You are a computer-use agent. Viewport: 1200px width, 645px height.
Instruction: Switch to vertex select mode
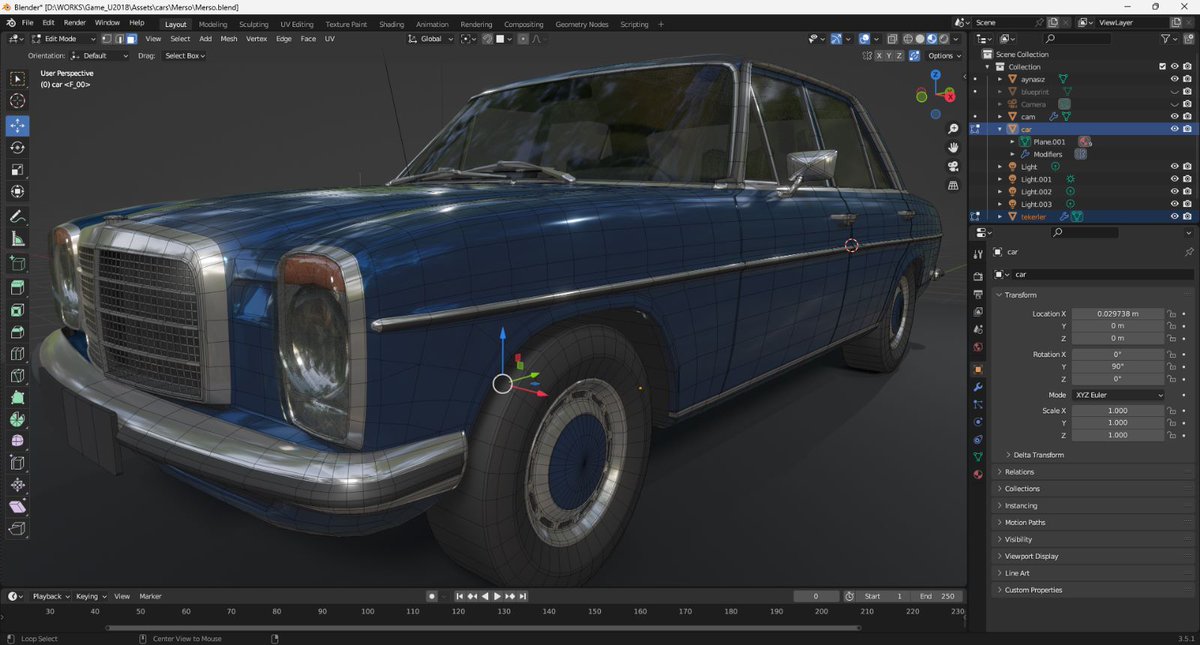point(107,39)
